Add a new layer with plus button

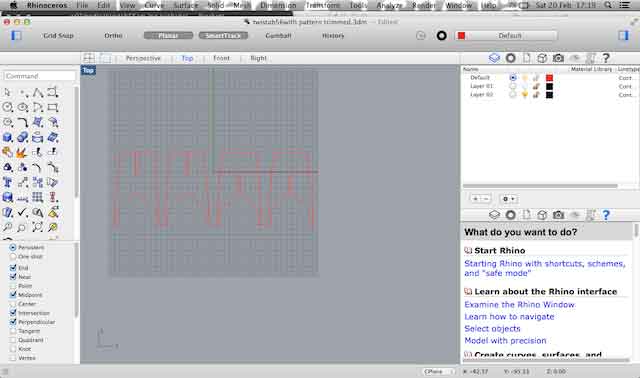pyautogui.click(x=476, y=199)
